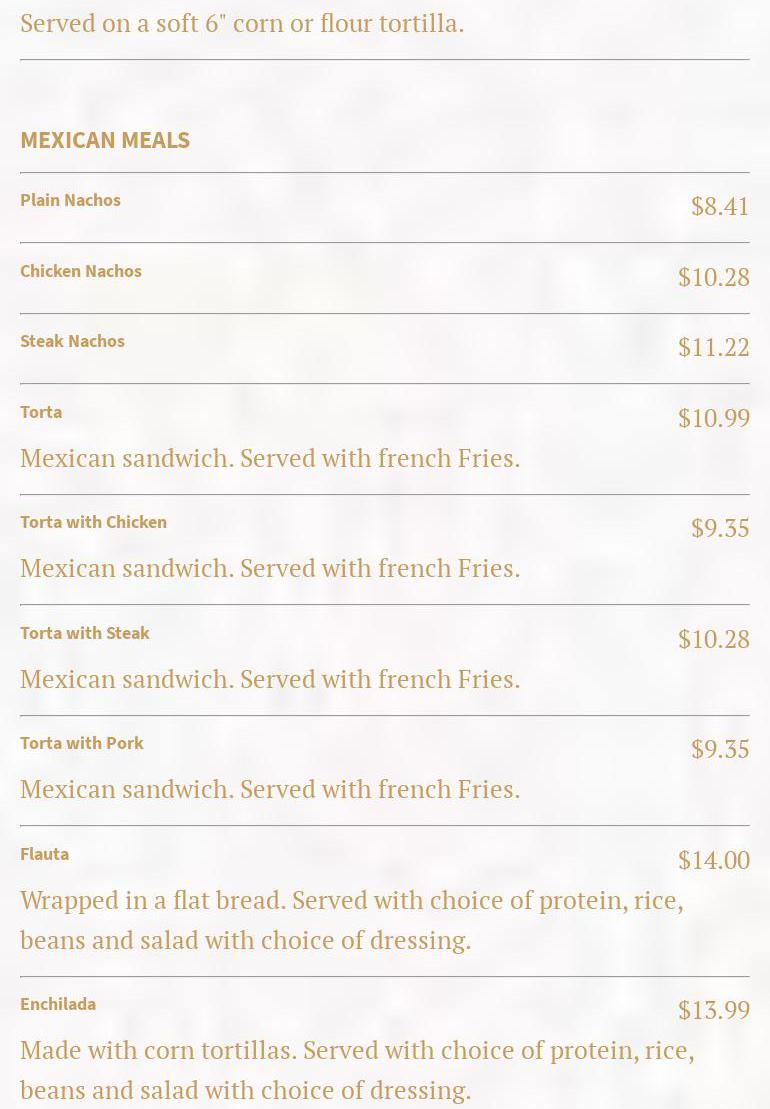Click the $14.00 Flauta price

coord(713,860)
